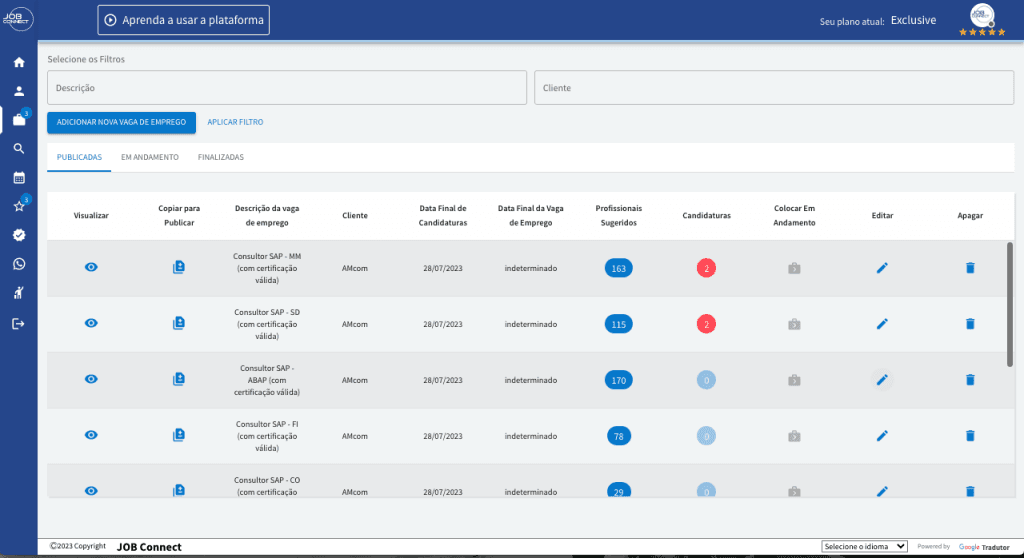View the Consultor SAP - FI job

click(91, 435)
